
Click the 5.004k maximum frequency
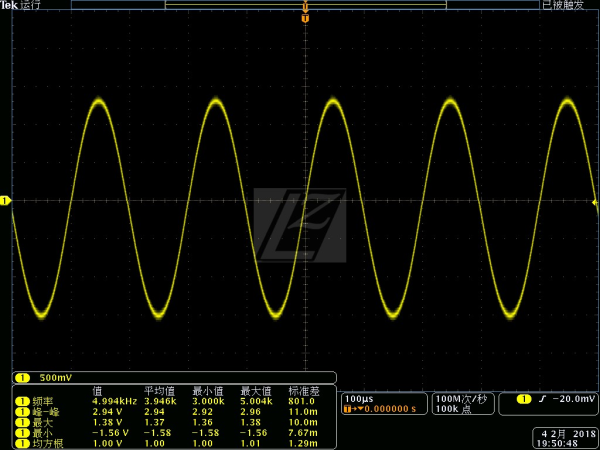click(x=256, y=401)
